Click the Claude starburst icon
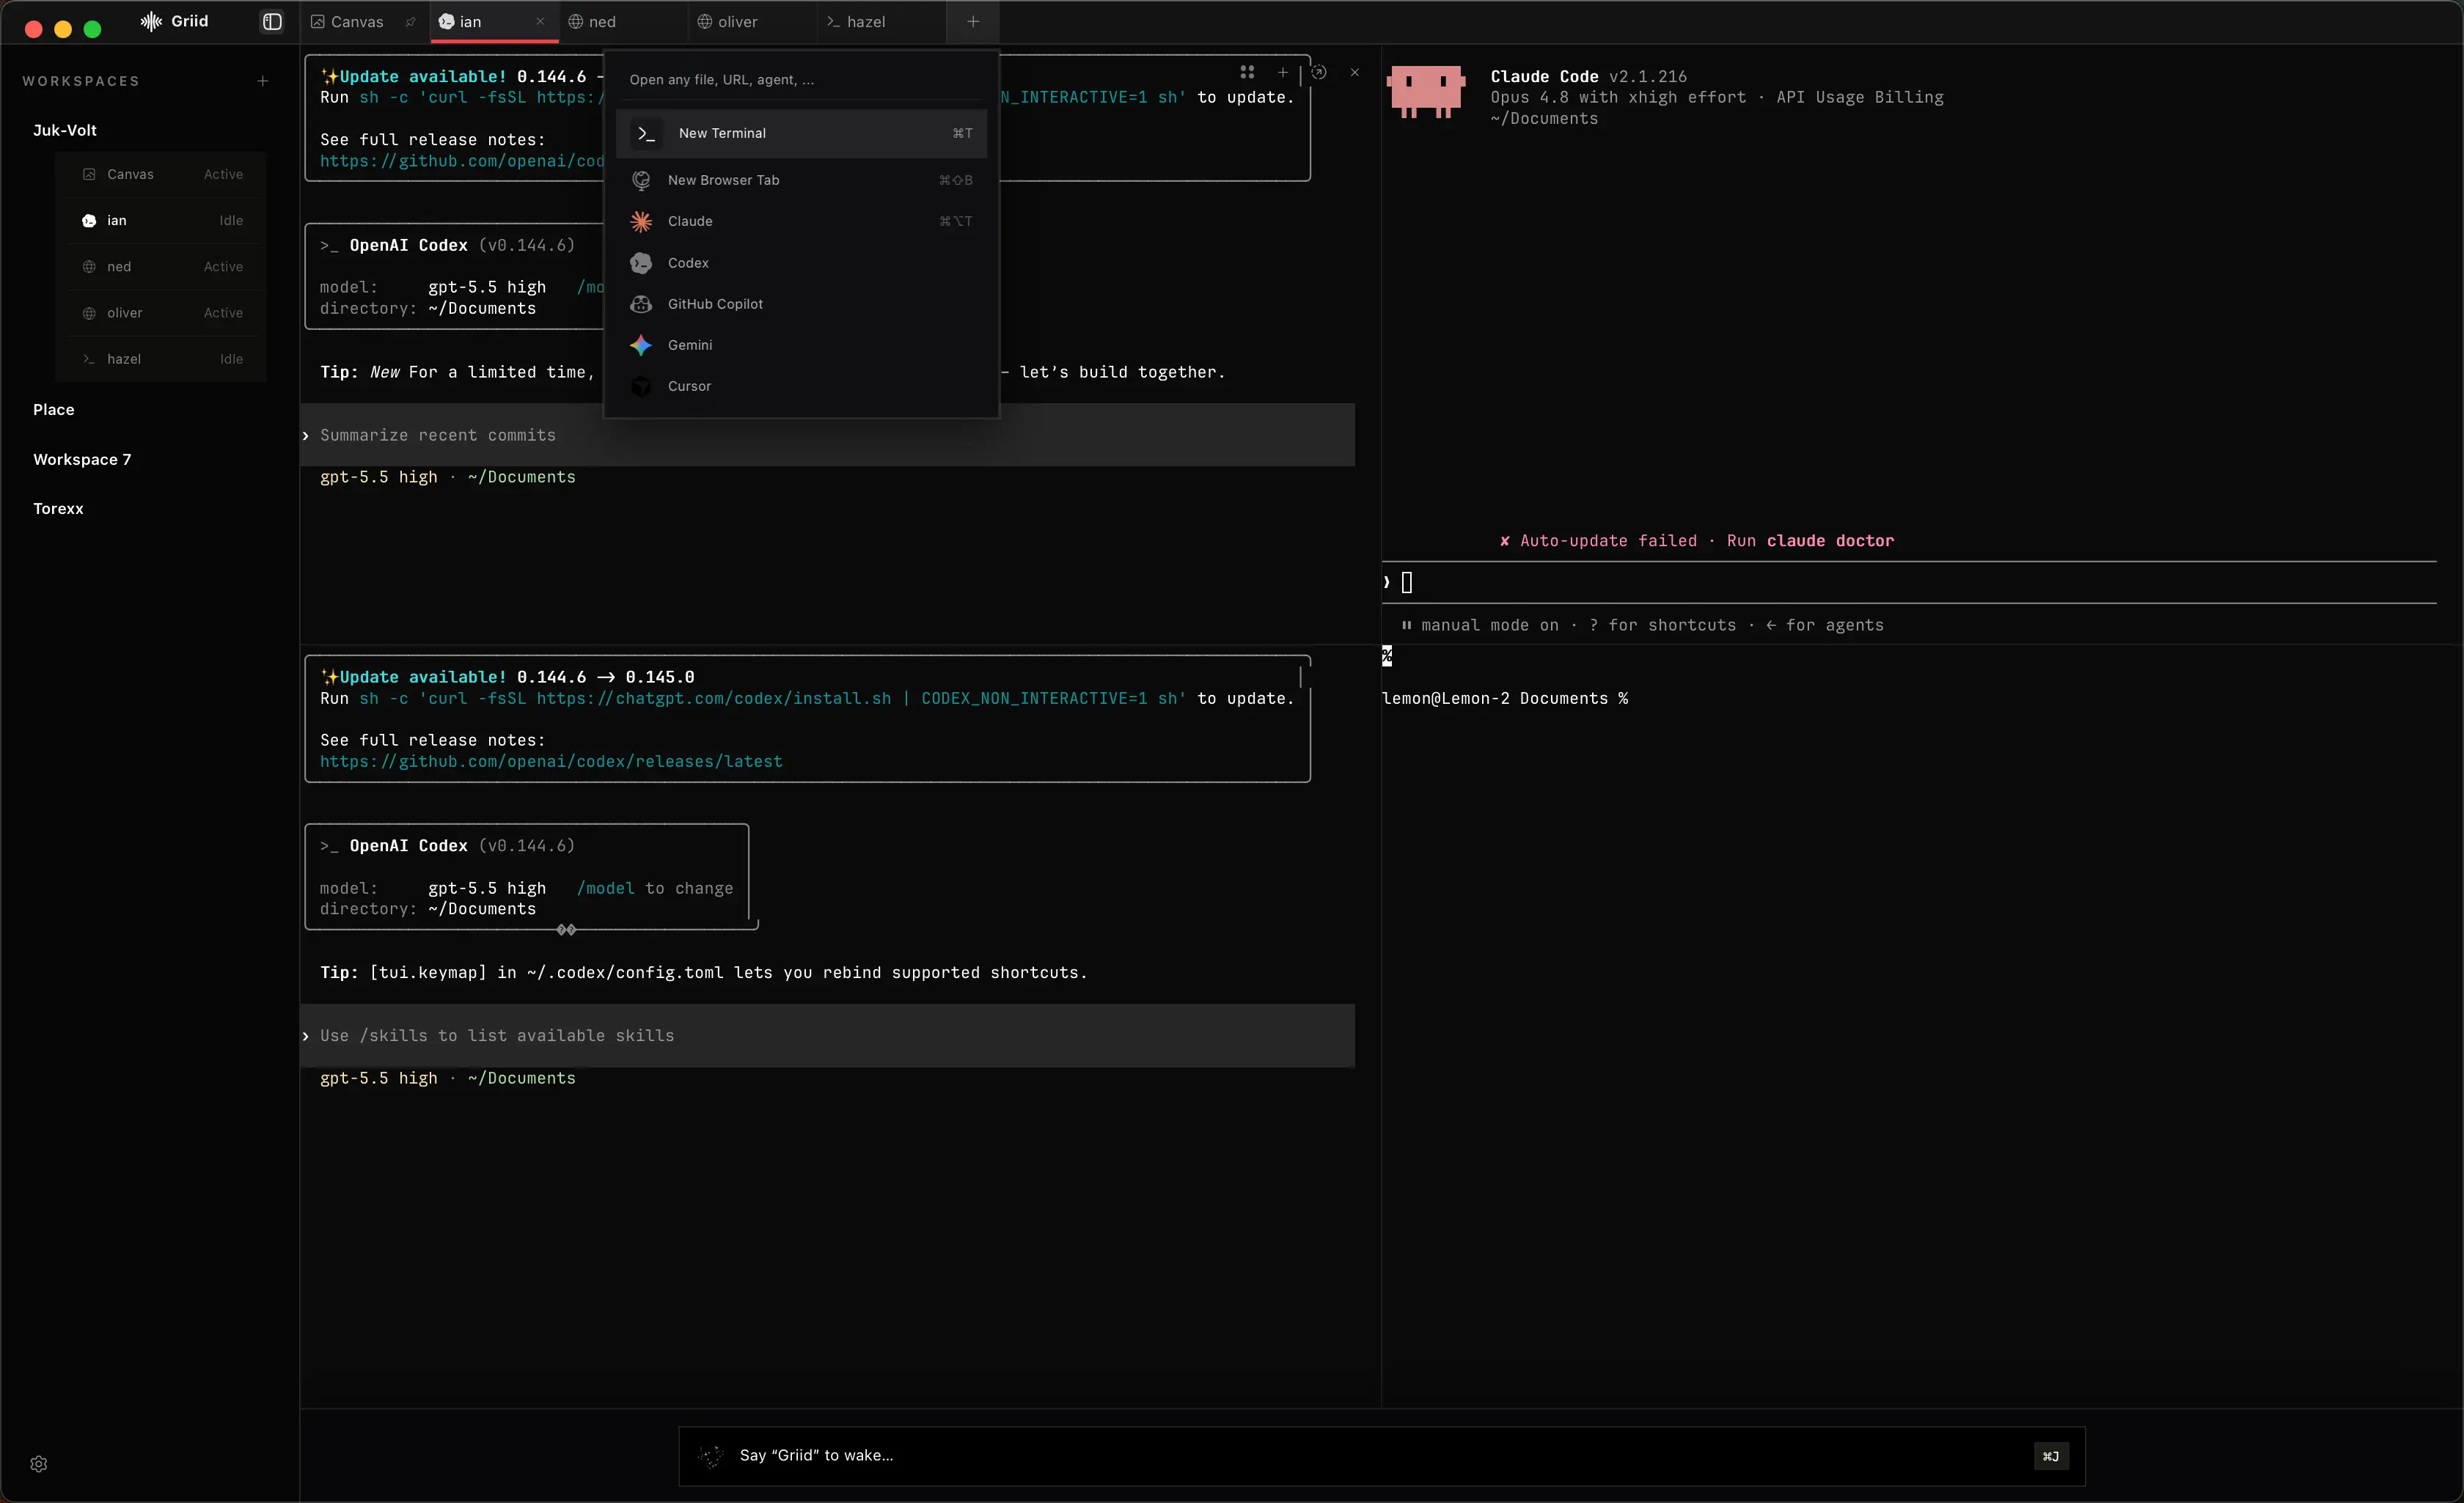 641,221
